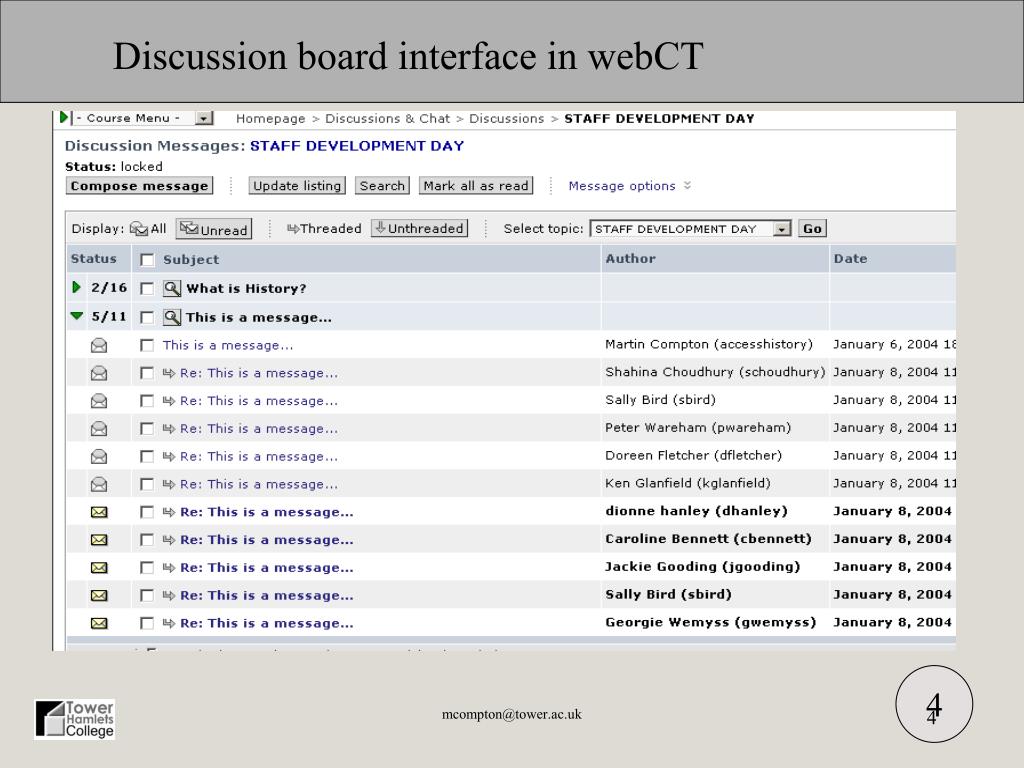Click reply arrow icon in Caroline Bennett row
Image resolution: width=1024 pixels, height=768 pixels.
pos(168,540)
